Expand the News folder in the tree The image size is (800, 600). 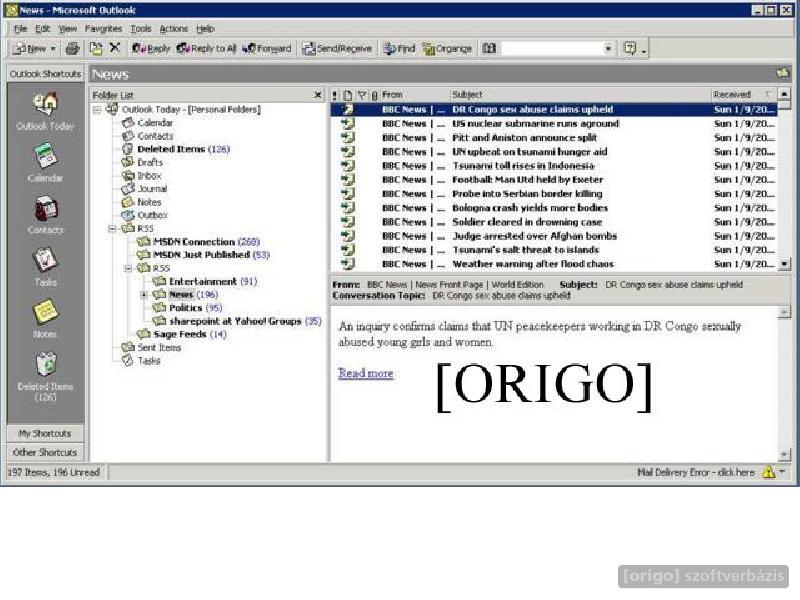[x=144, y=294]
